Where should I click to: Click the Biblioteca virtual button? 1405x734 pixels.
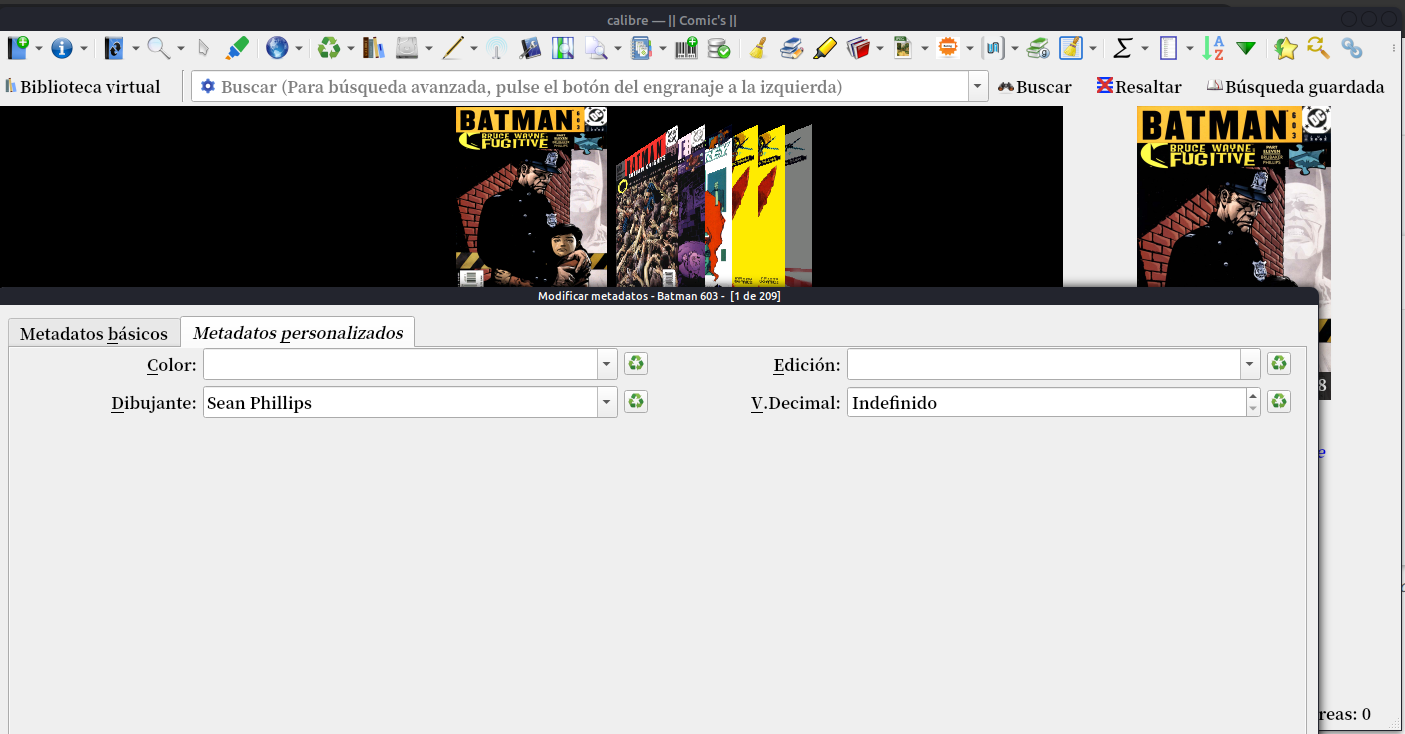[x=83, y=87]
